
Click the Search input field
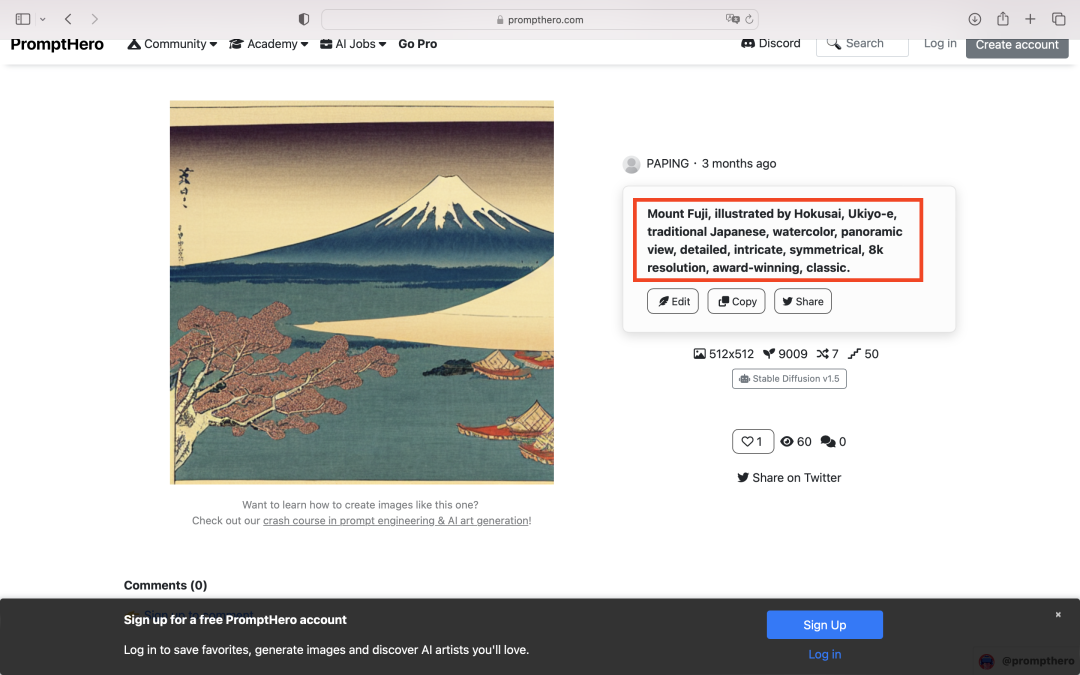[862, 44]
